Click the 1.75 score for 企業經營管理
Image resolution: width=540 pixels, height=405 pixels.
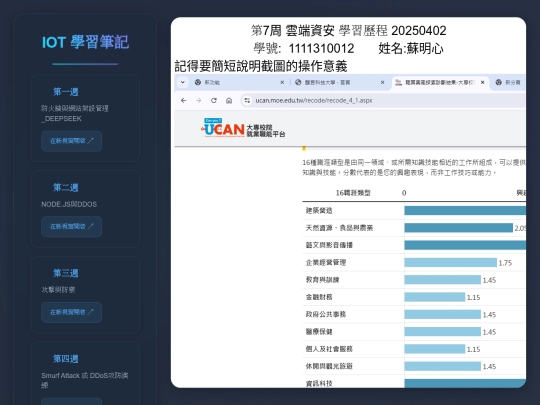(x=505, y=263)
